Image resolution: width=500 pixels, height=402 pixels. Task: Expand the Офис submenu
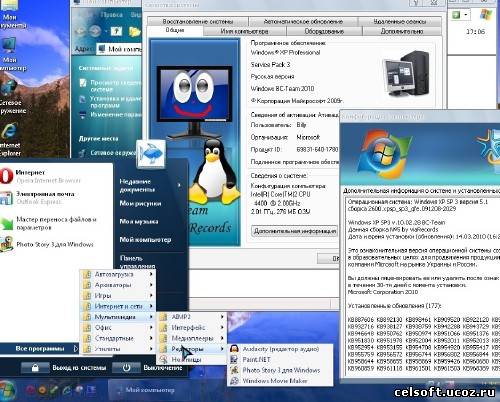tap(118, 327)
